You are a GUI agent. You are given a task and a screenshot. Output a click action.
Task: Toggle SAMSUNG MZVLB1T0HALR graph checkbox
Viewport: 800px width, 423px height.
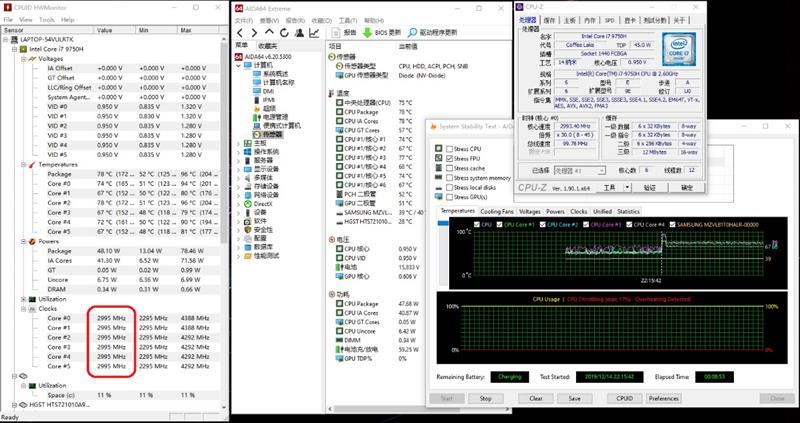point(672,225)
